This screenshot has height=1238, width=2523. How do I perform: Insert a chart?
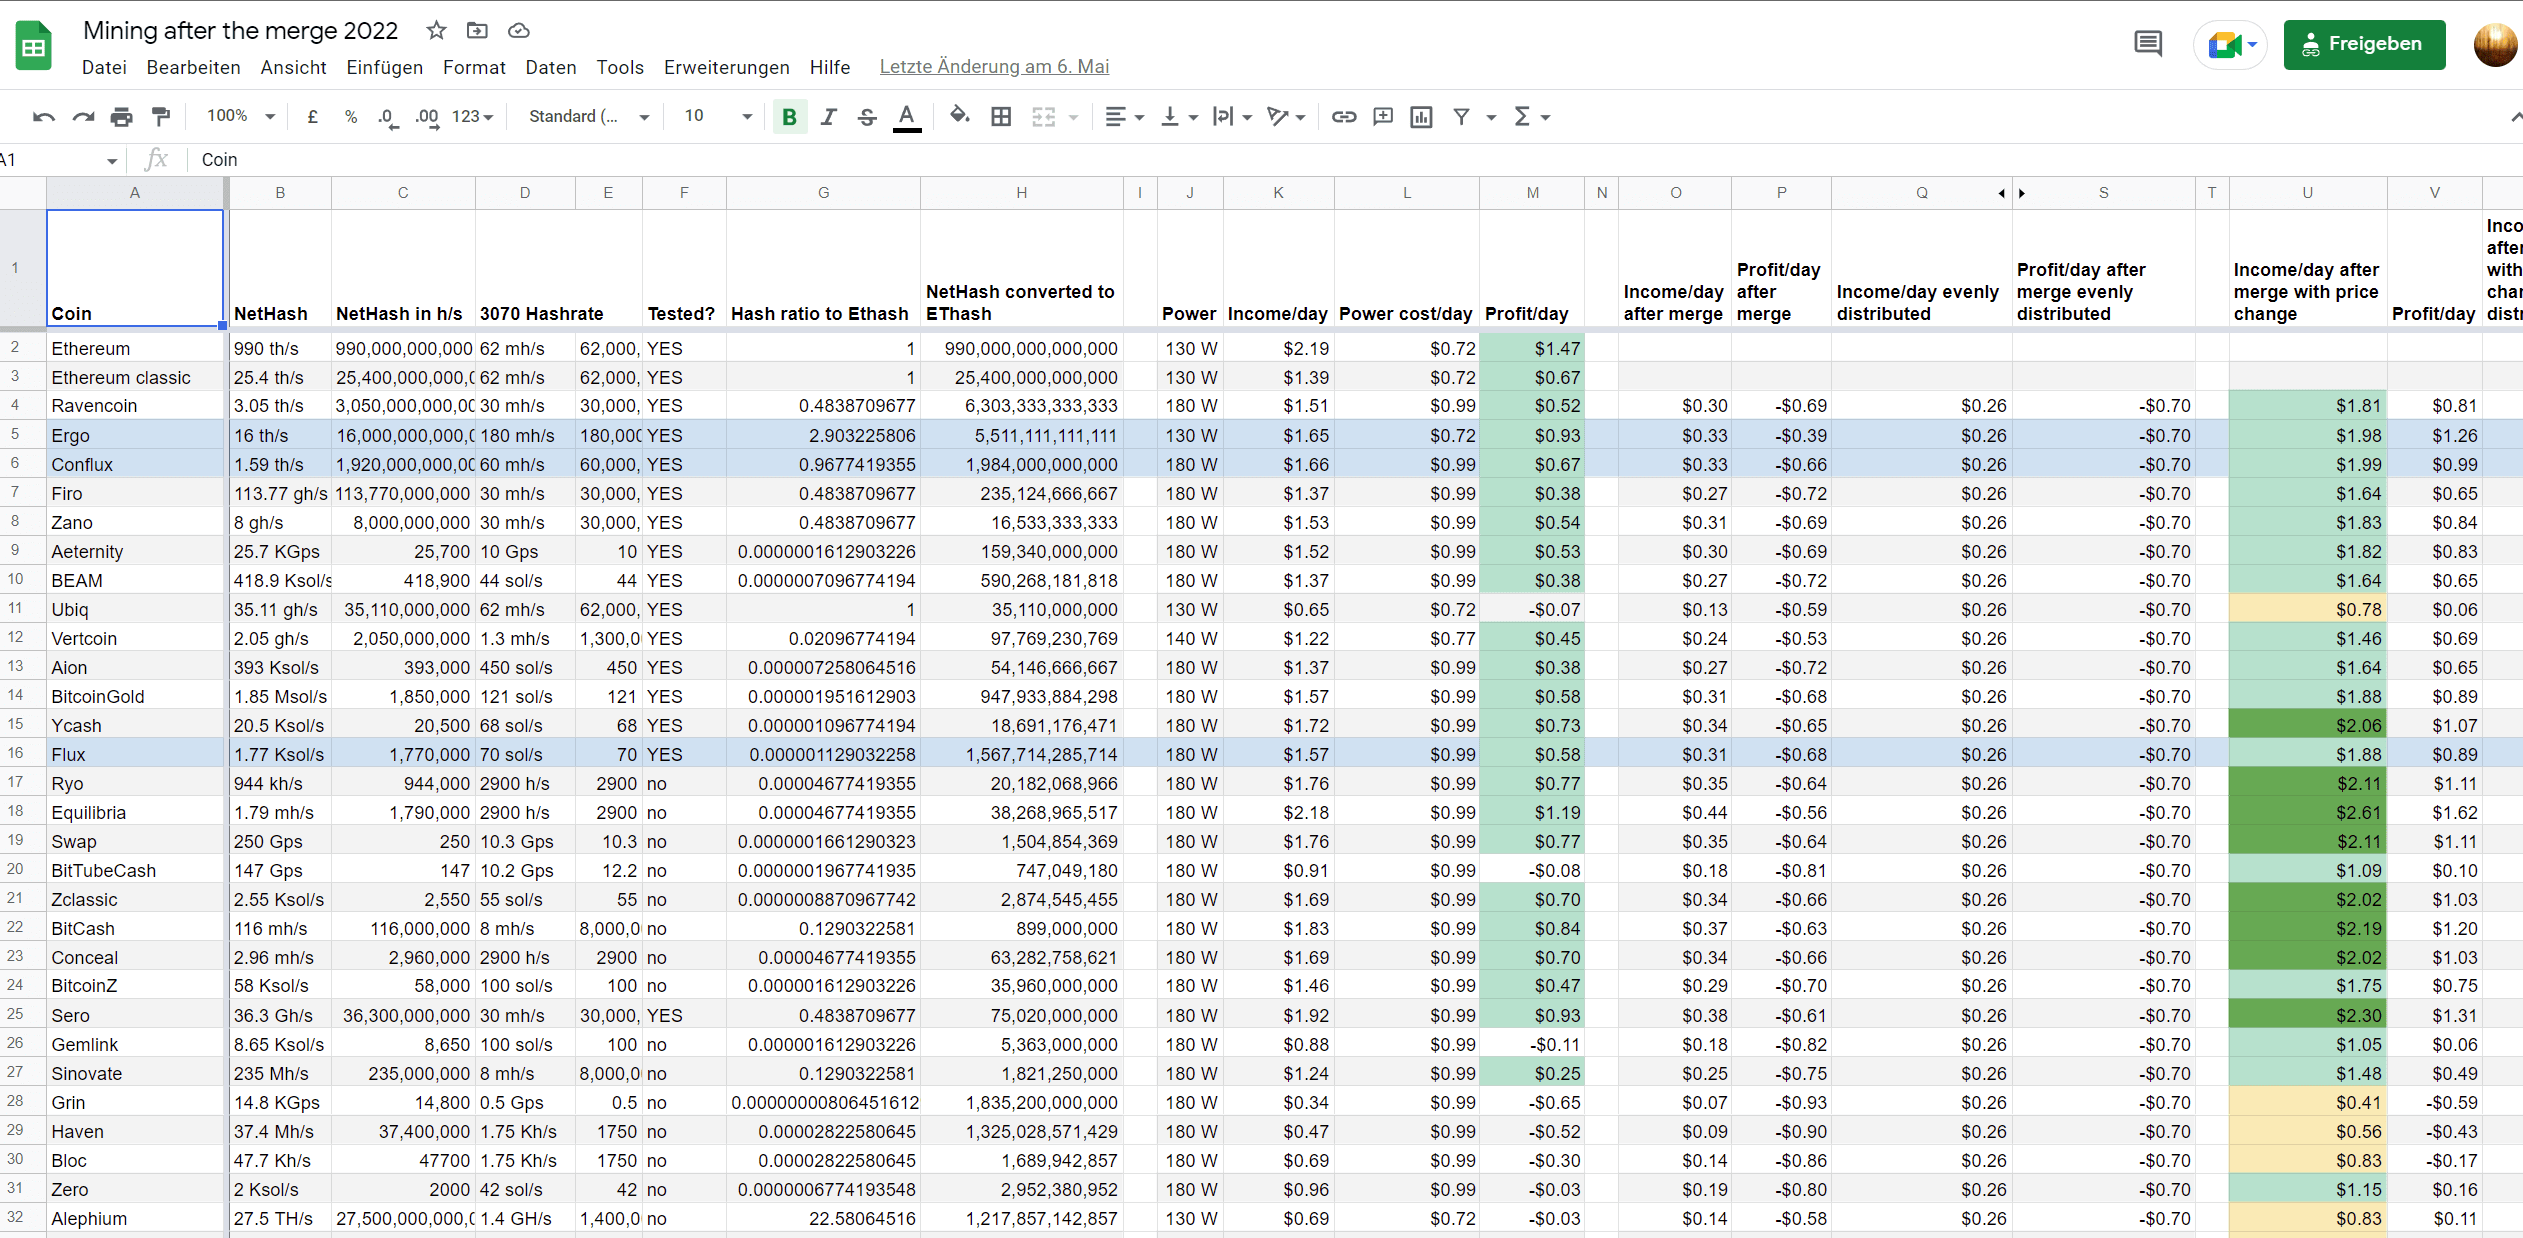[x=1421, y=117]
